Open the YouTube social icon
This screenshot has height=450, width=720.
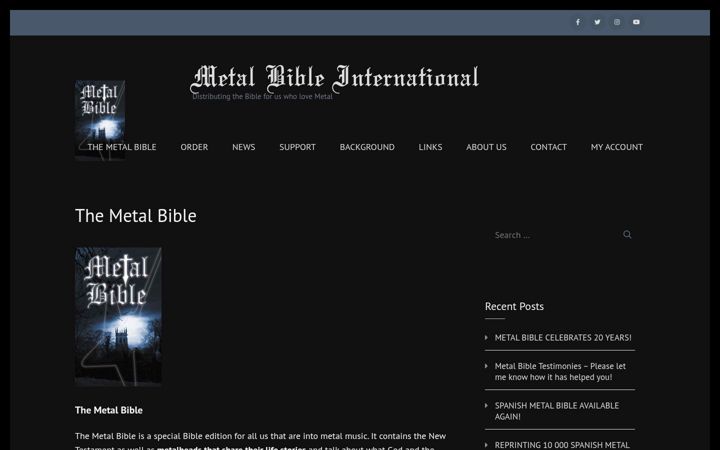tap(636, 22)
